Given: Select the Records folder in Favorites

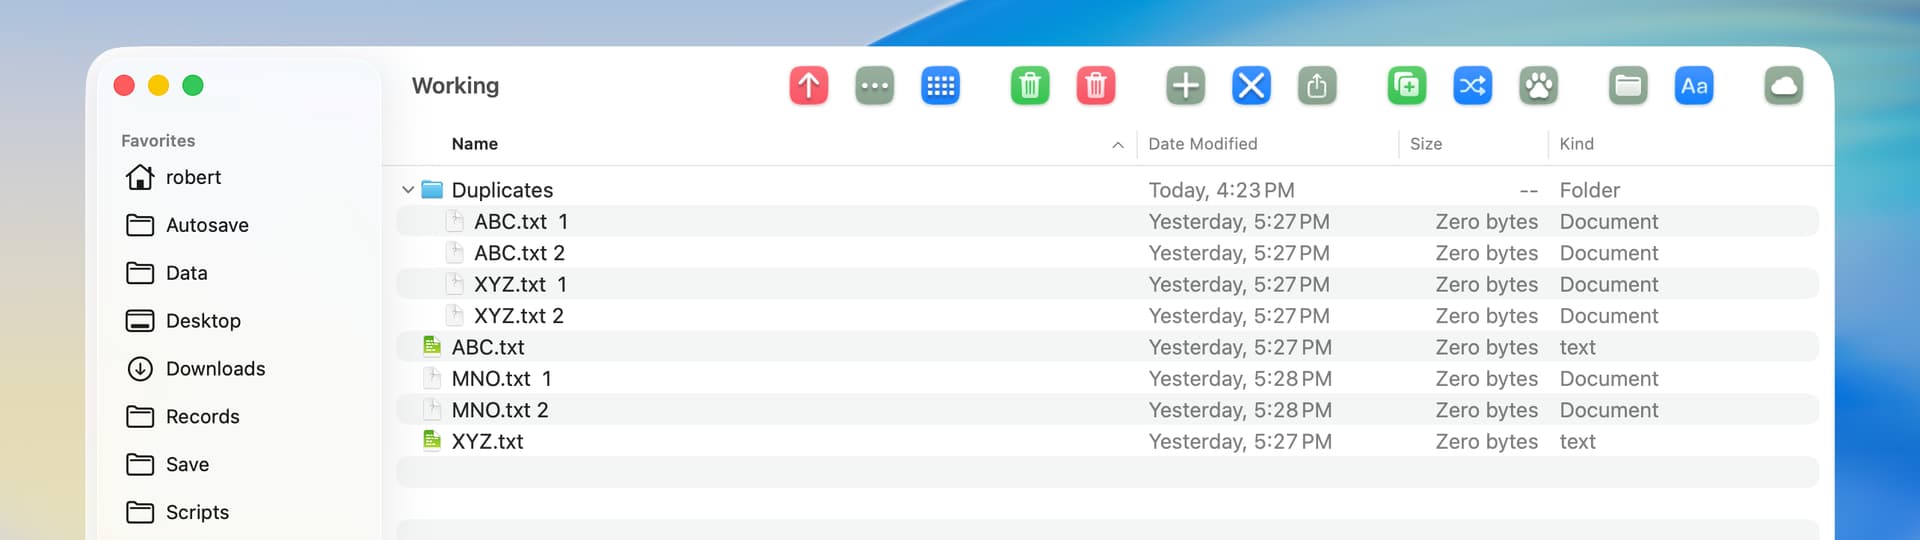Looking at the screenshot, I should (x=202, y=417).
